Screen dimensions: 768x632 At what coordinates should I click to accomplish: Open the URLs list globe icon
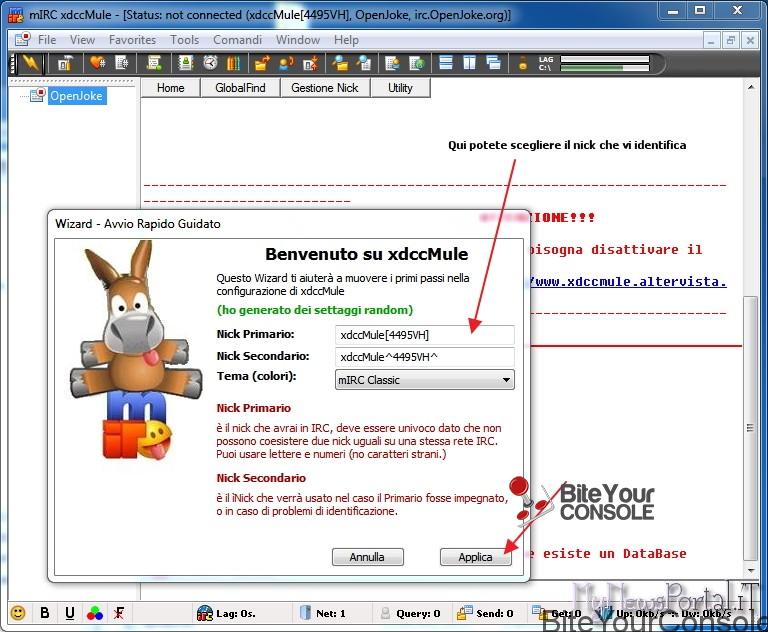(x=417, y=63)
